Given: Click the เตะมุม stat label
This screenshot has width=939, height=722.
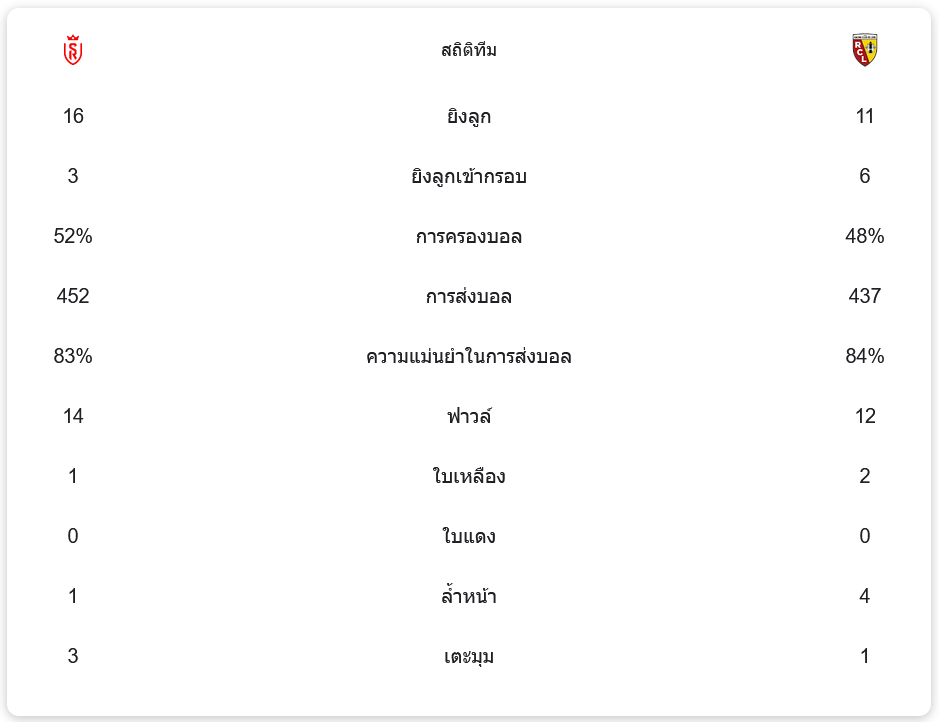Looking at the screenshot, I should click(469, 657).
